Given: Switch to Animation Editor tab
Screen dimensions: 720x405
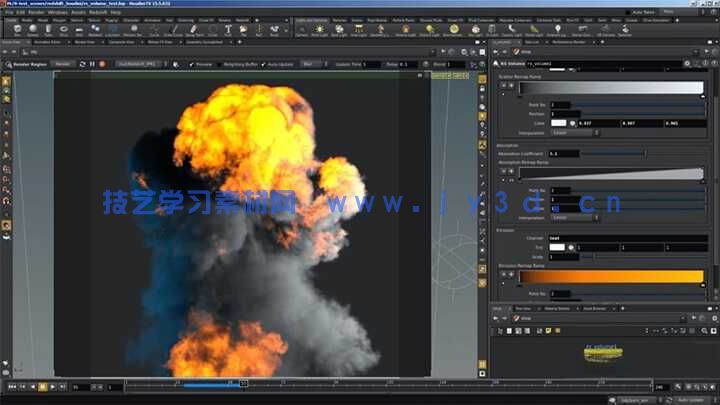Looking at the screenshot, I should [x=48, y=42].
